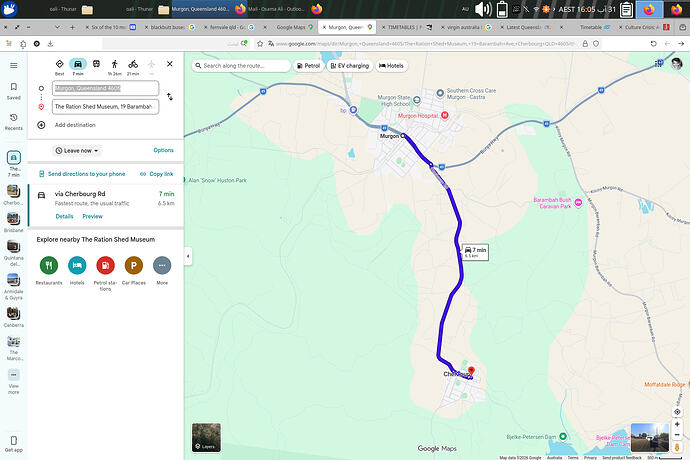This screenshot has height=460, width=690.
Task: Send directions to your phone
Action: click(82, 174)
